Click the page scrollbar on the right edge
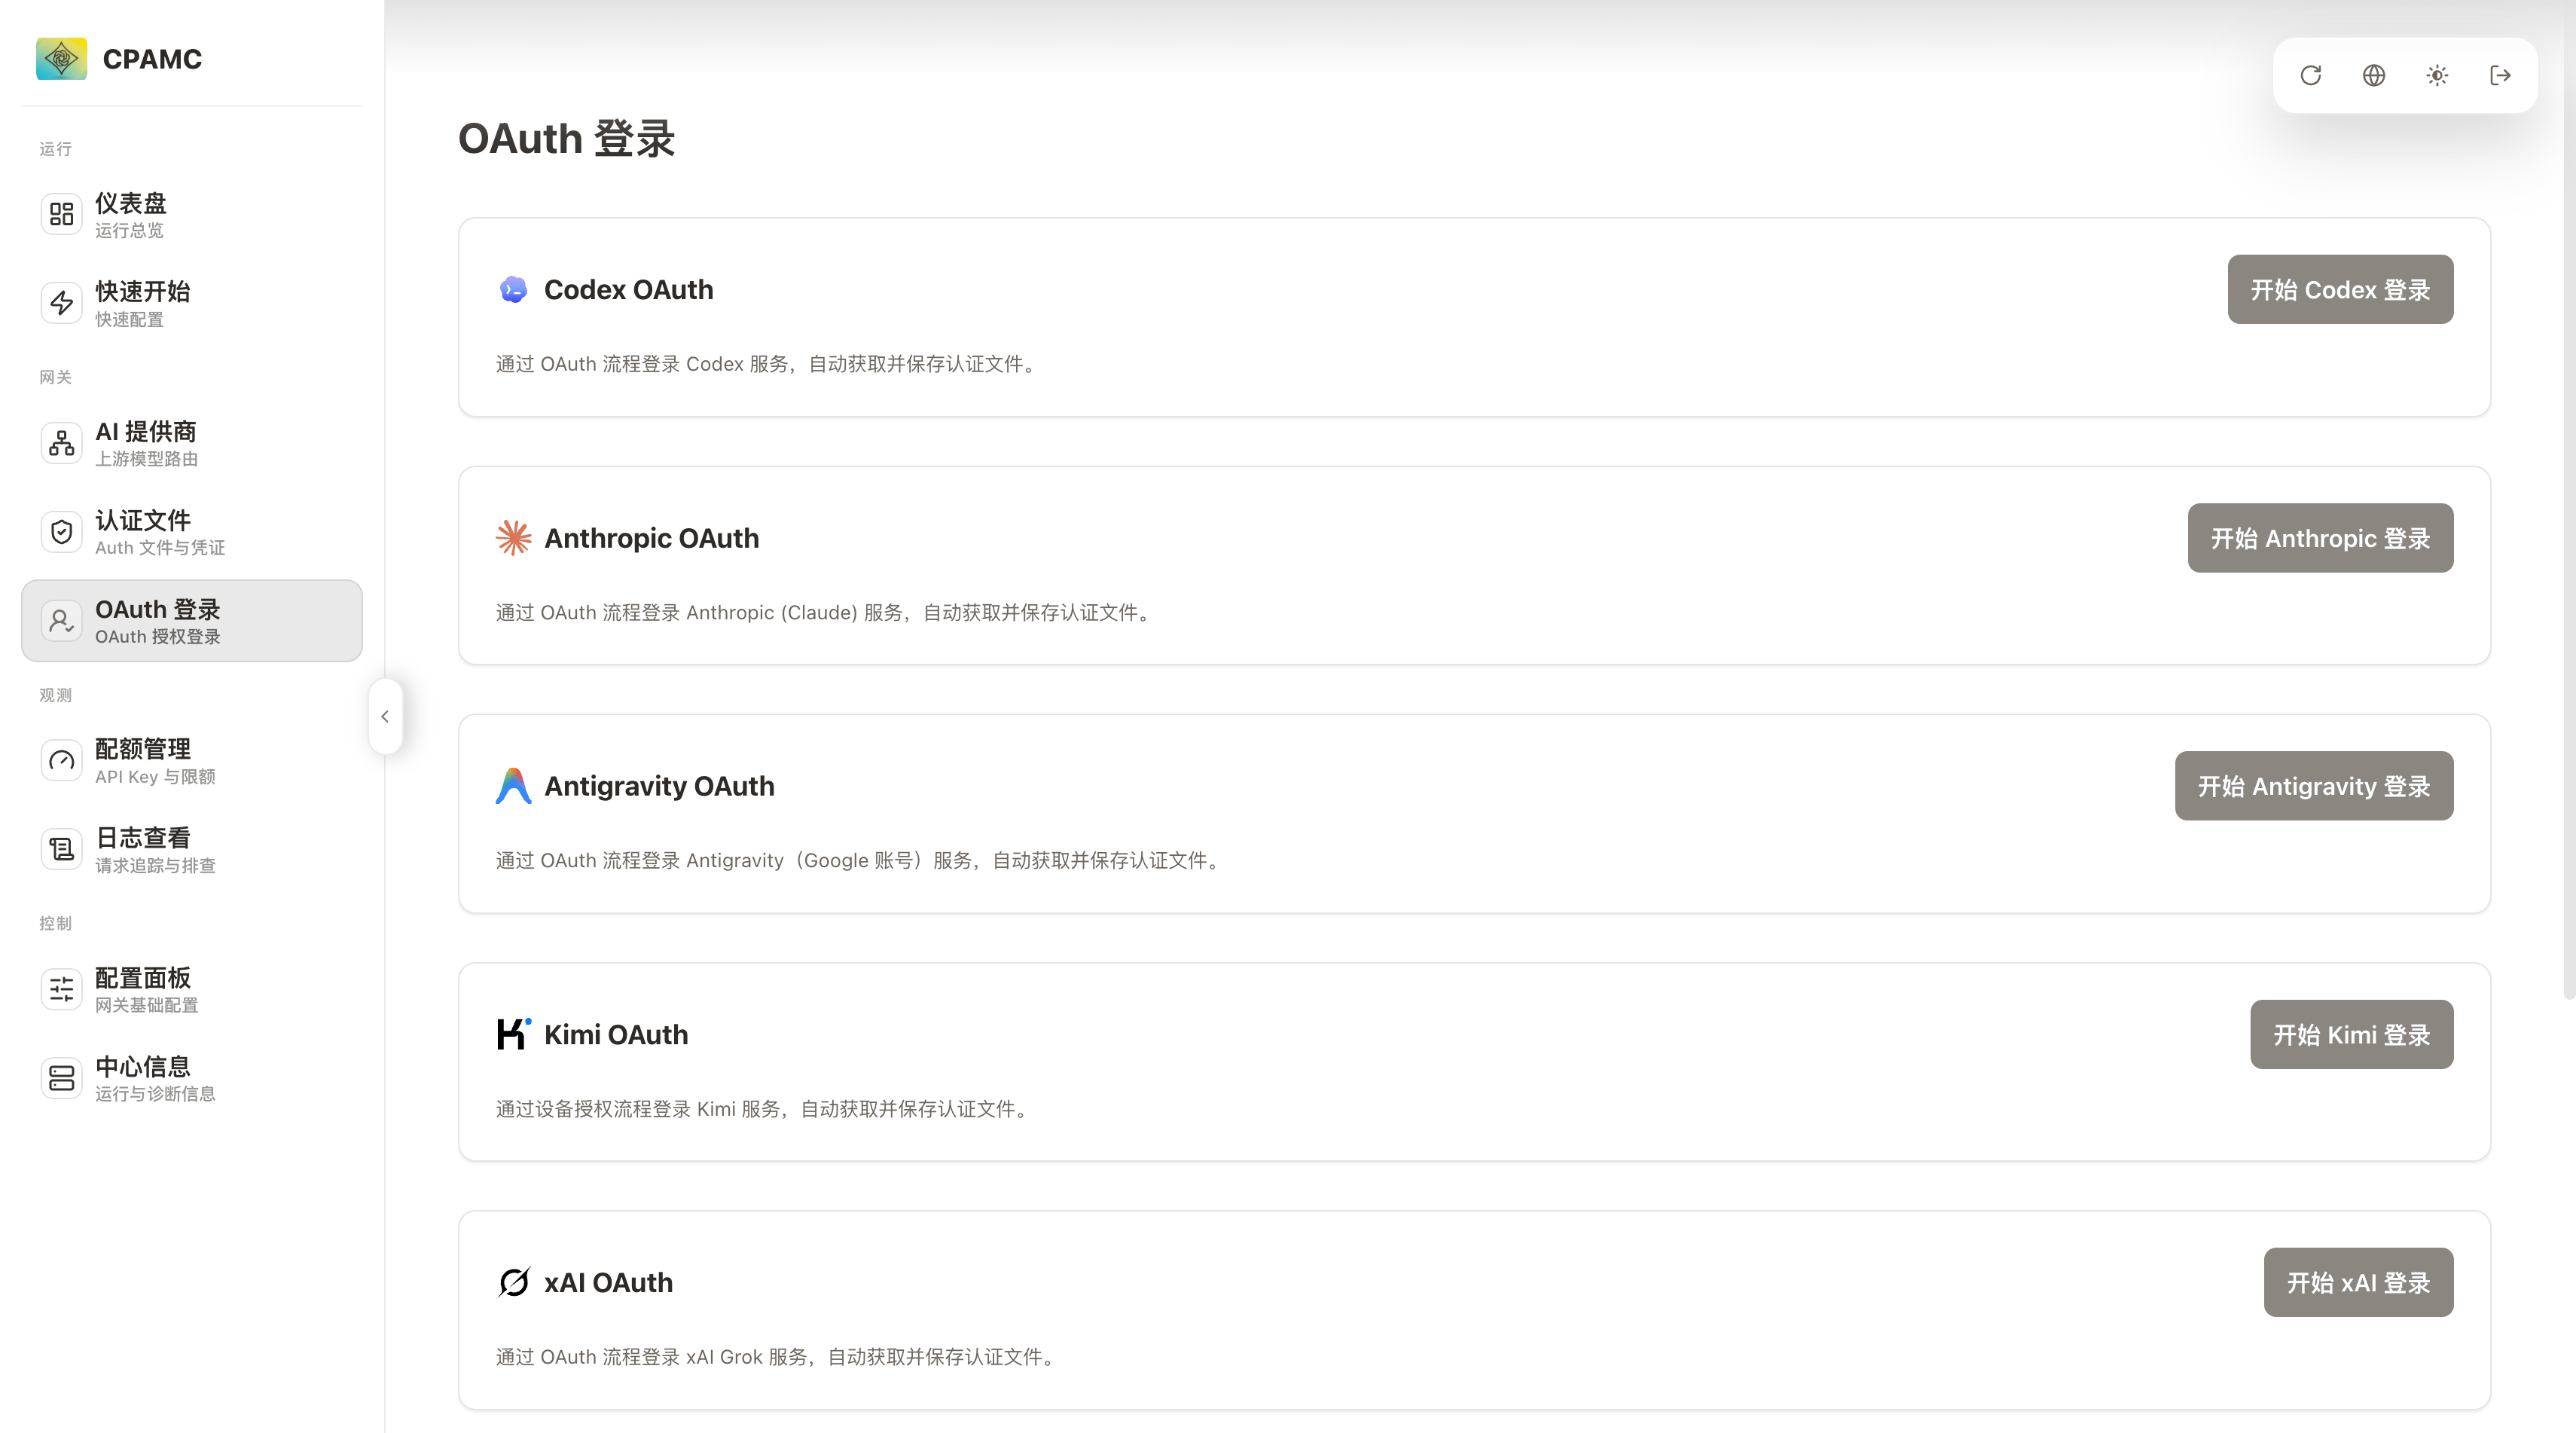 tap(2569, 500)
